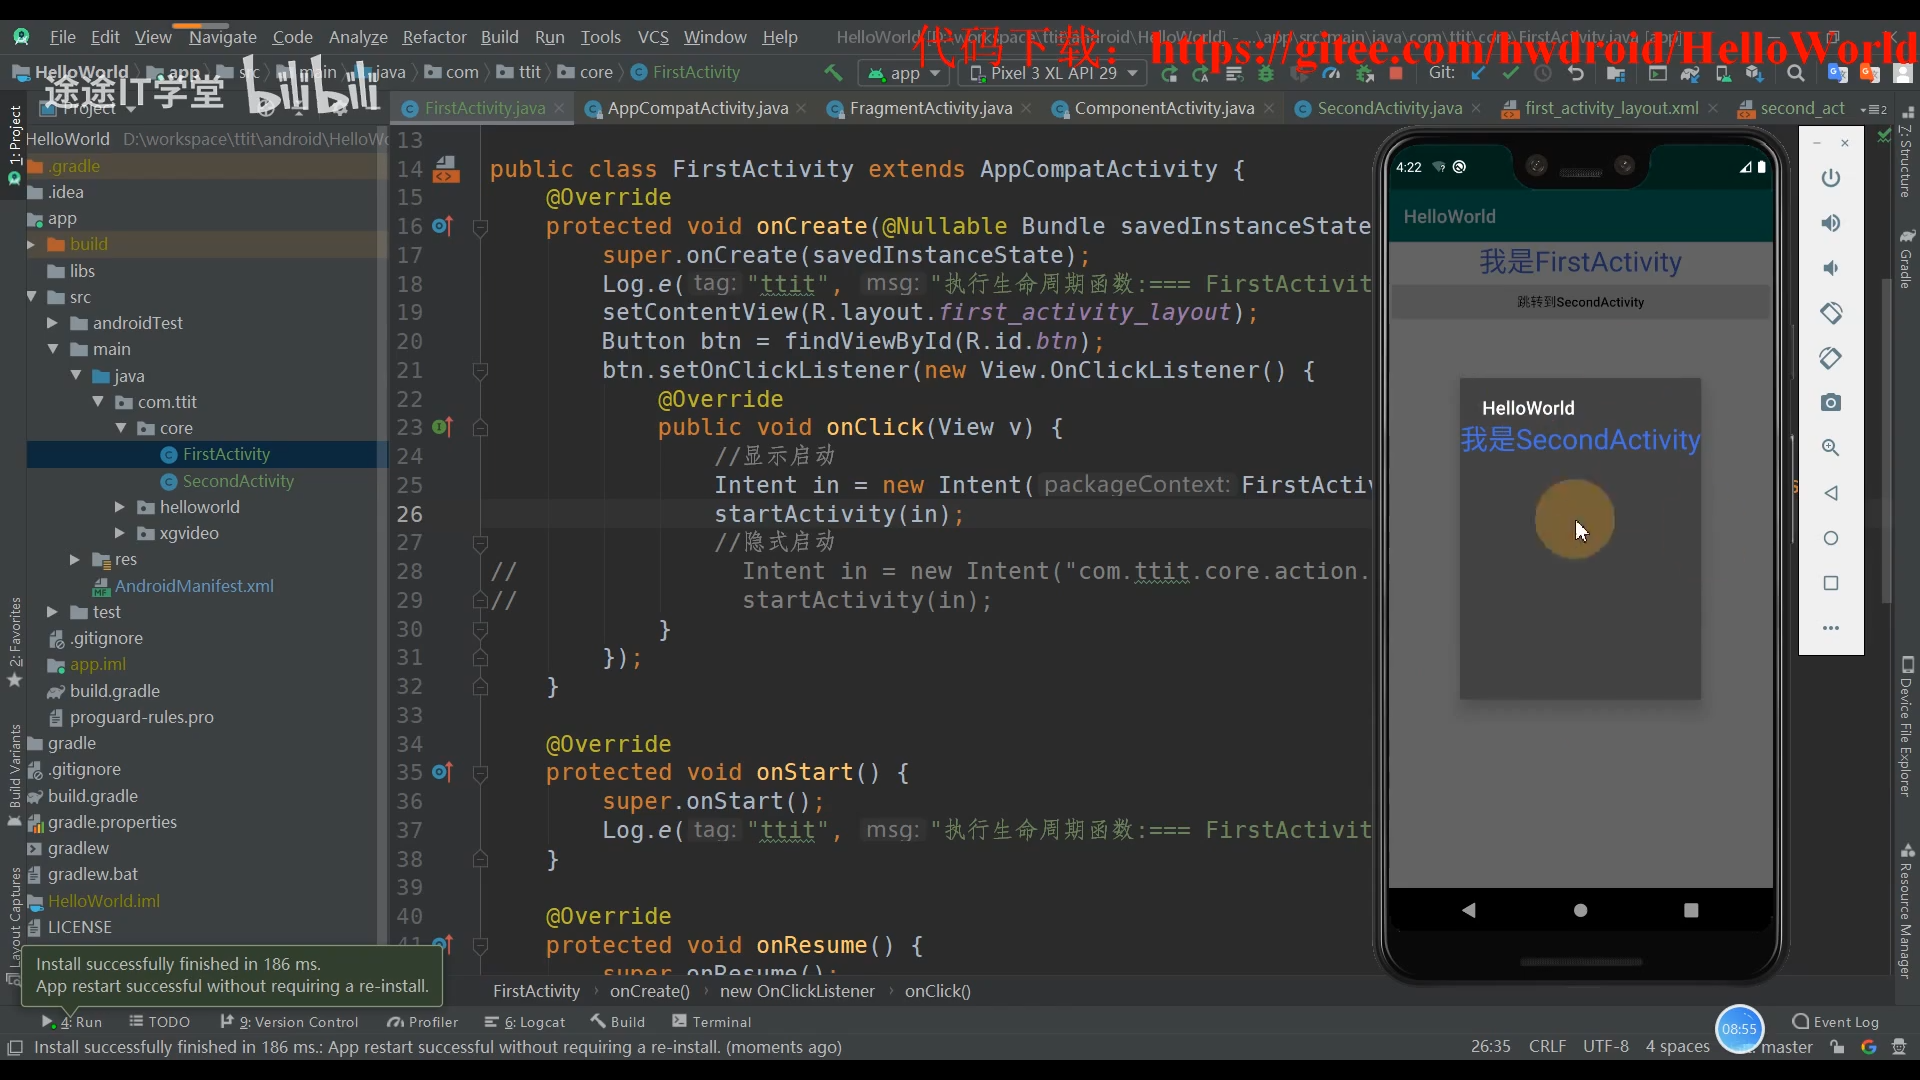Open the VCS menu
This screenshot has width=1920, height=1080.
point(653,37)
